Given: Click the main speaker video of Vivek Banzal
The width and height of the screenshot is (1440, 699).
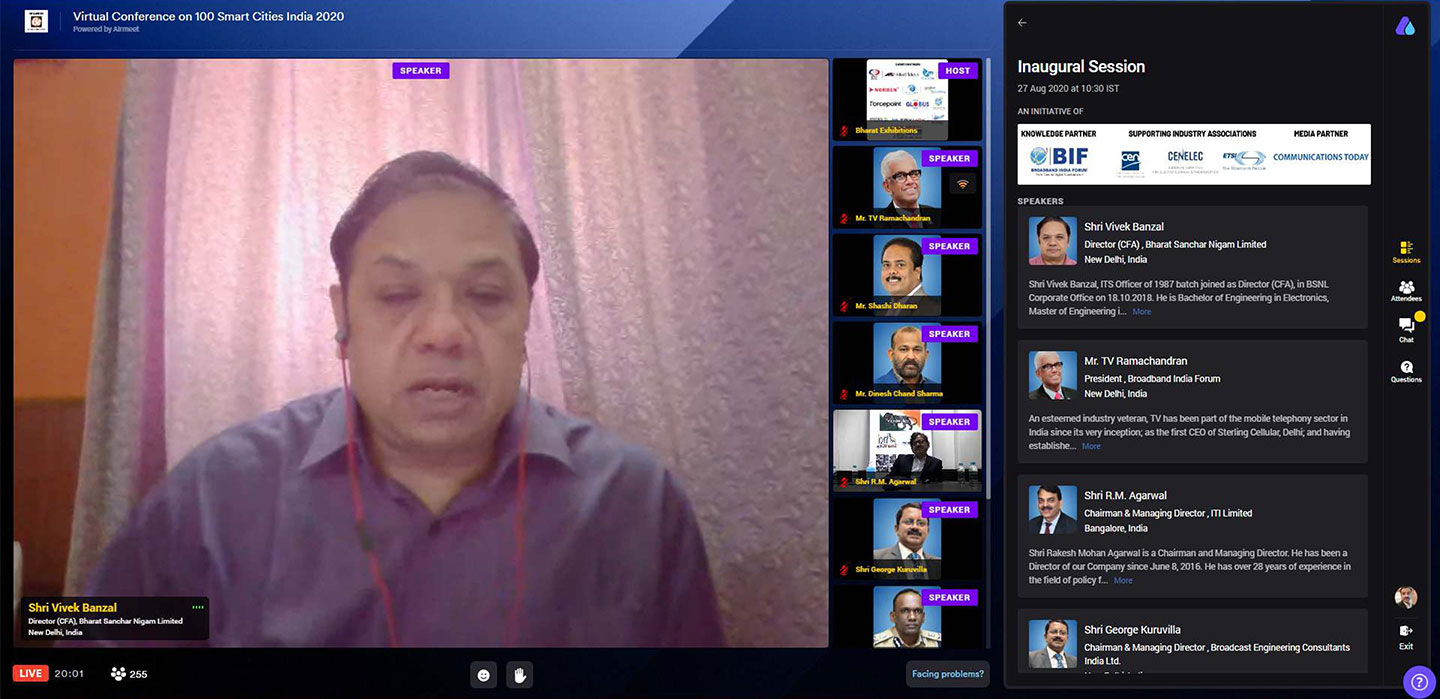Looking at the screenshot, I should (421, 352).
